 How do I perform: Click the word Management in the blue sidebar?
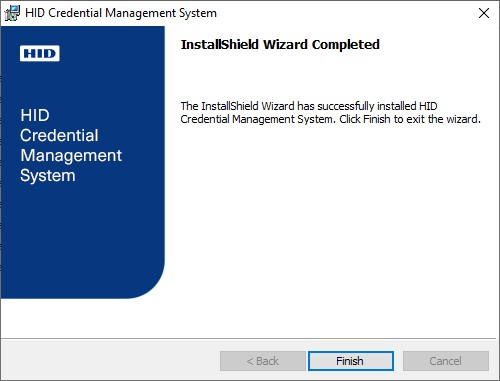pos(71,156)
